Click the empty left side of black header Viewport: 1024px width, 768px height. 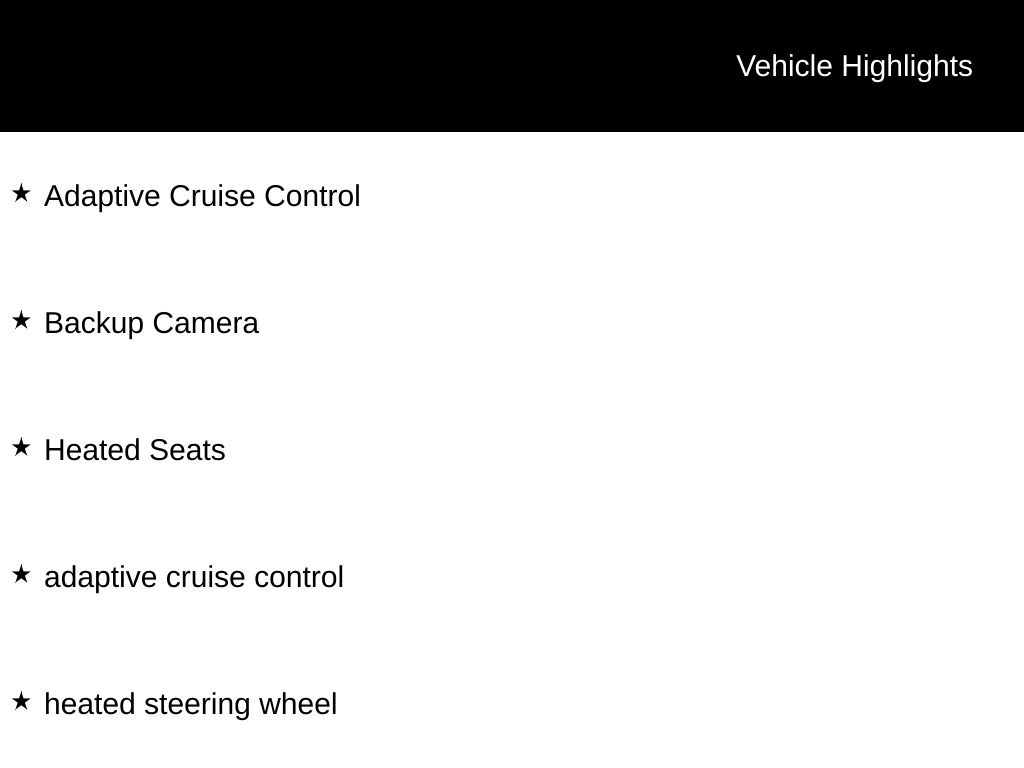point(300,66)
